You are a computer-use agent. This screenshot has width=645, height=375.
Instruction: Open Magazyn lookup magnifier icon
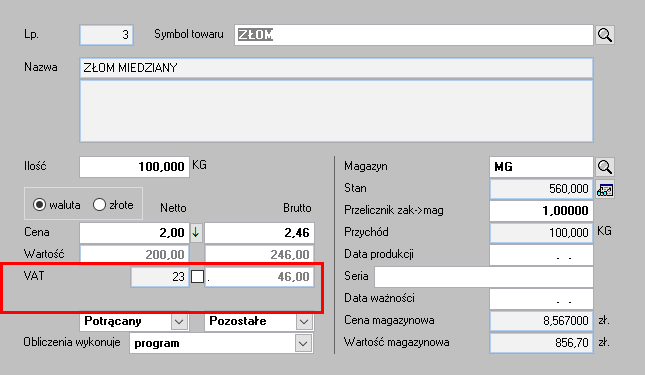(x=604, y=167)
